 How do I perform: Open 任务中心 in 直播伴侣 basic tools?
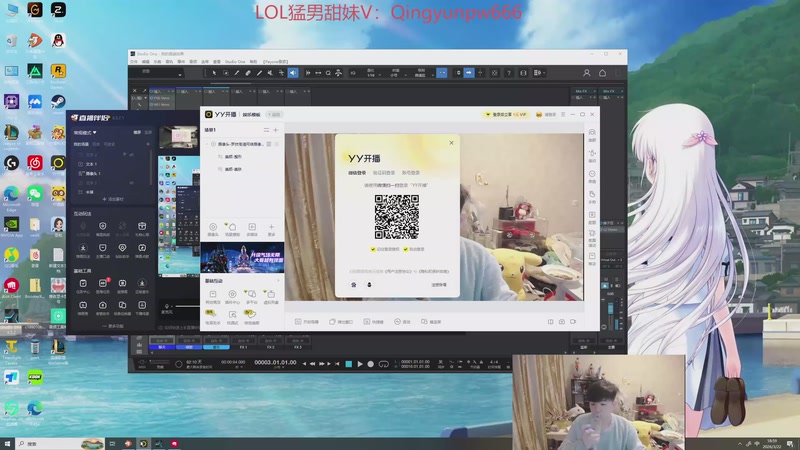tap(83, 286)
